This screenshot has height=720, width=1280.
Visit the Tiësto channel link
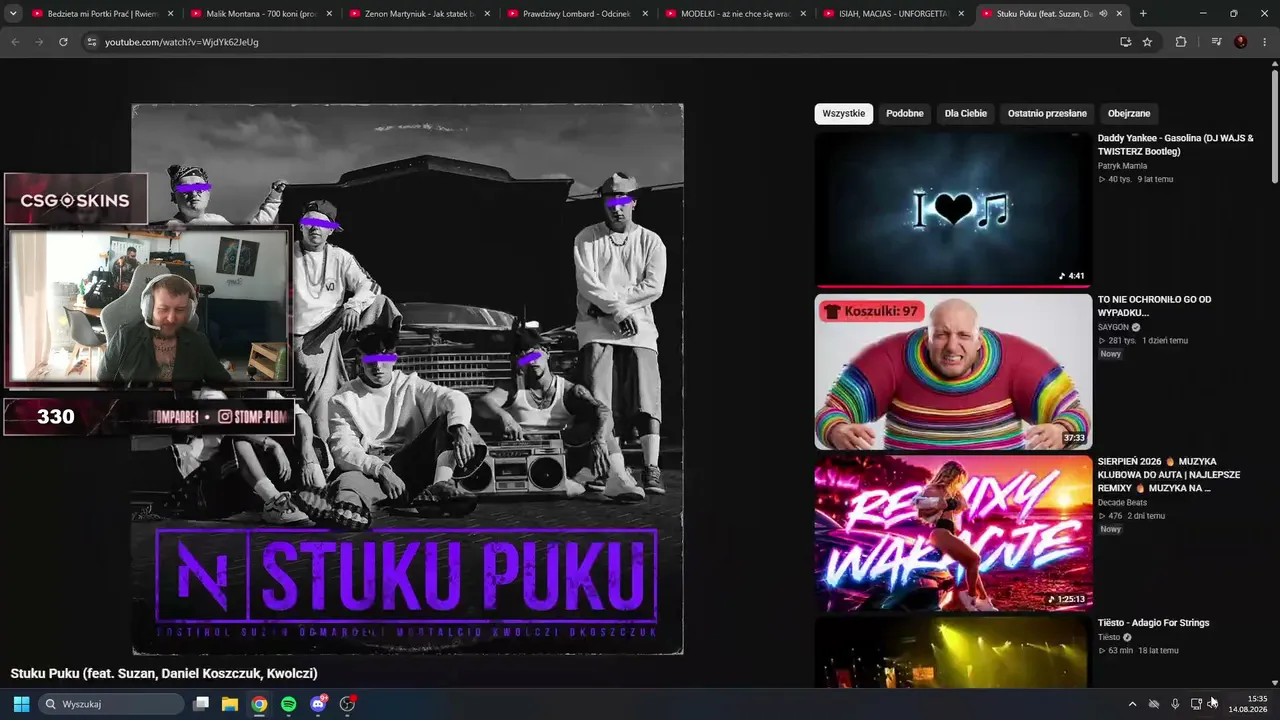[1109, 637]
